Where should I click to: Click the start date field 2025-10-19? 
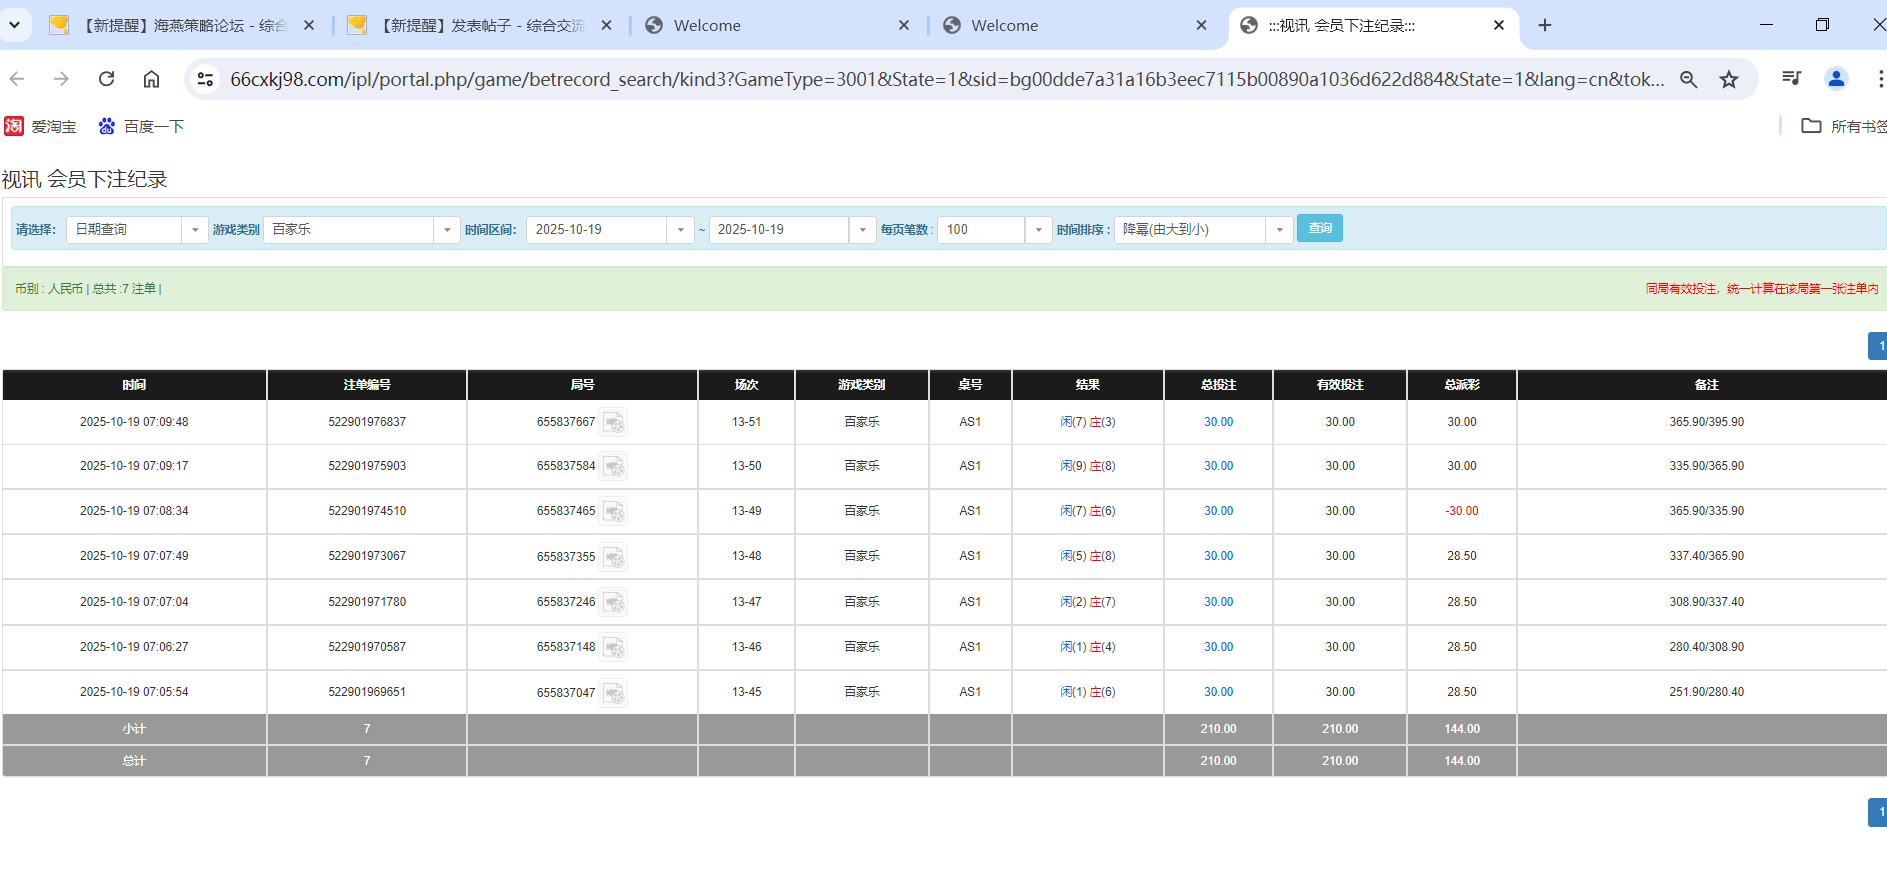tap(597, 230)
